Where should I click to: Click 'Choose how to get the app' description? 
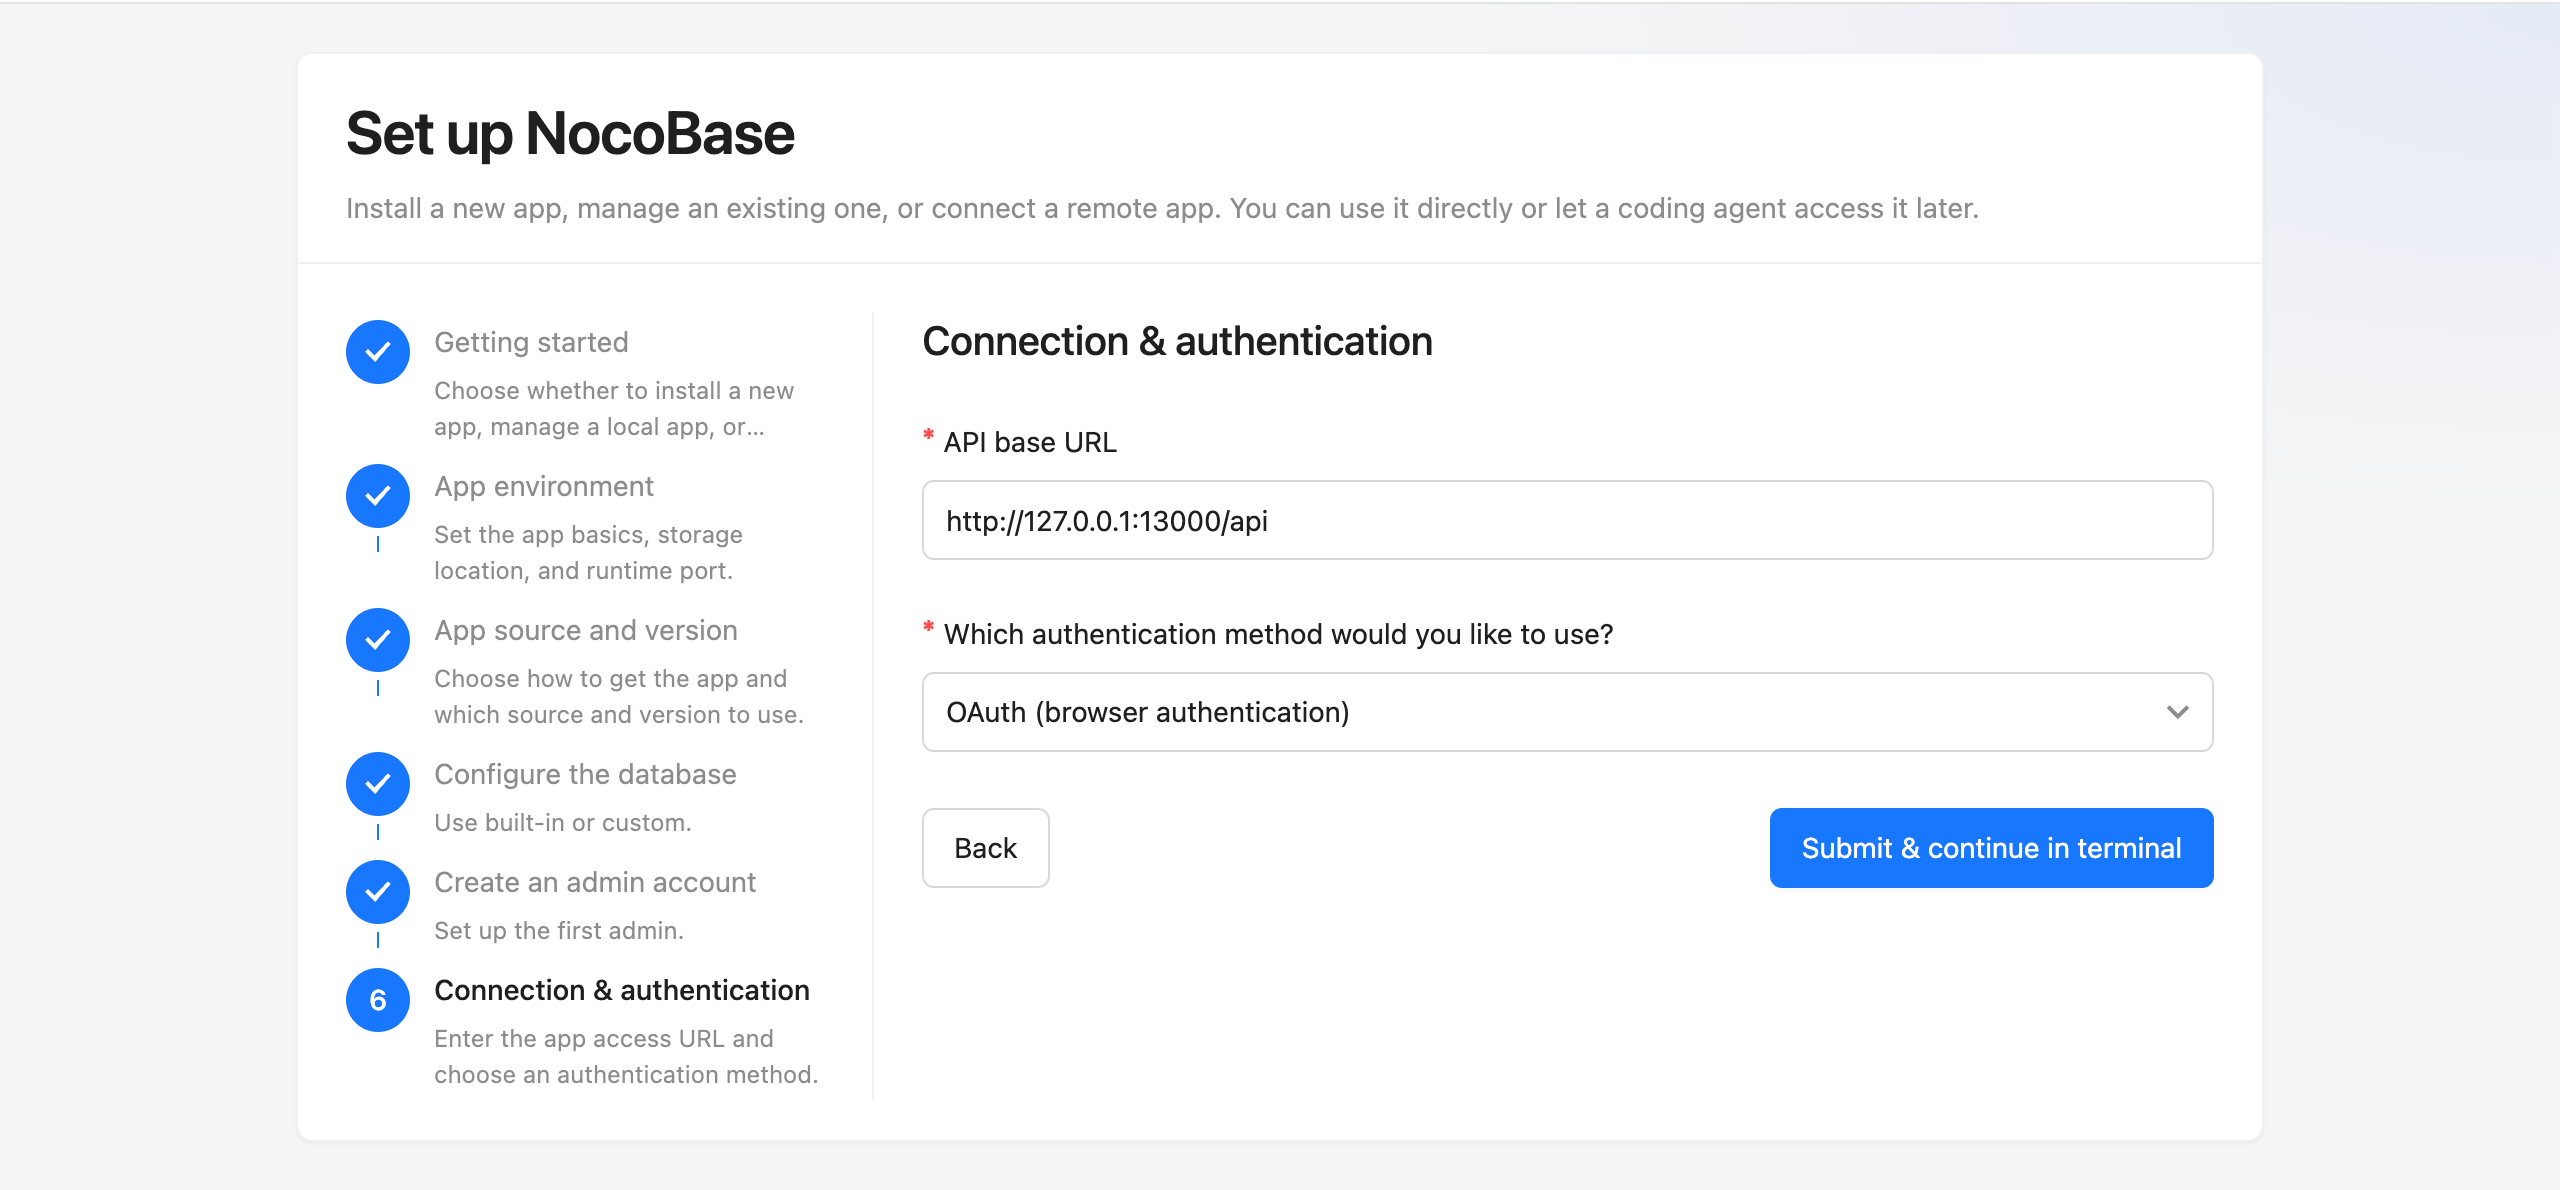[x=619, y=696]
